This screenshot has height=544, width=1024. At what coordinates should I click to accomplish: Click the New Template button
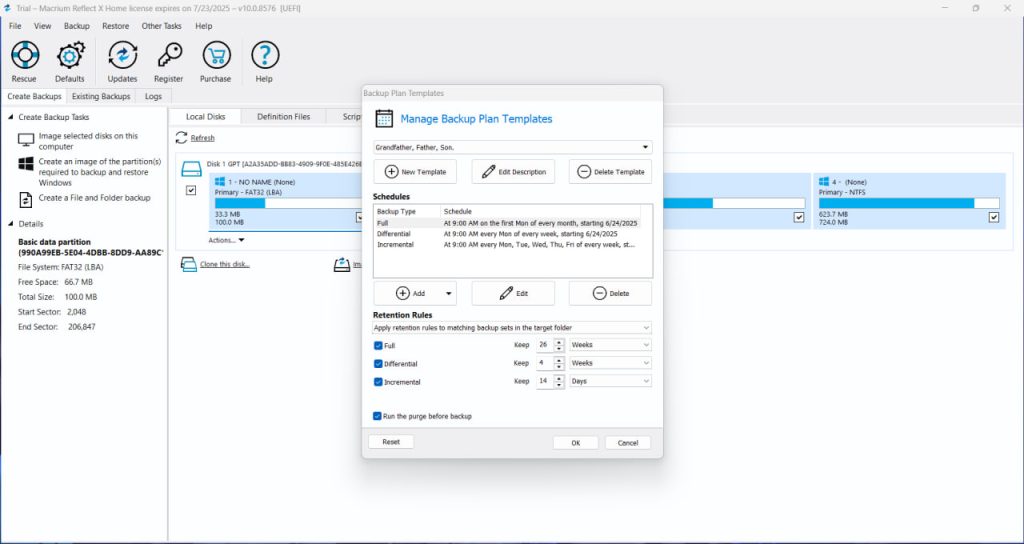(x=415, y=172)
